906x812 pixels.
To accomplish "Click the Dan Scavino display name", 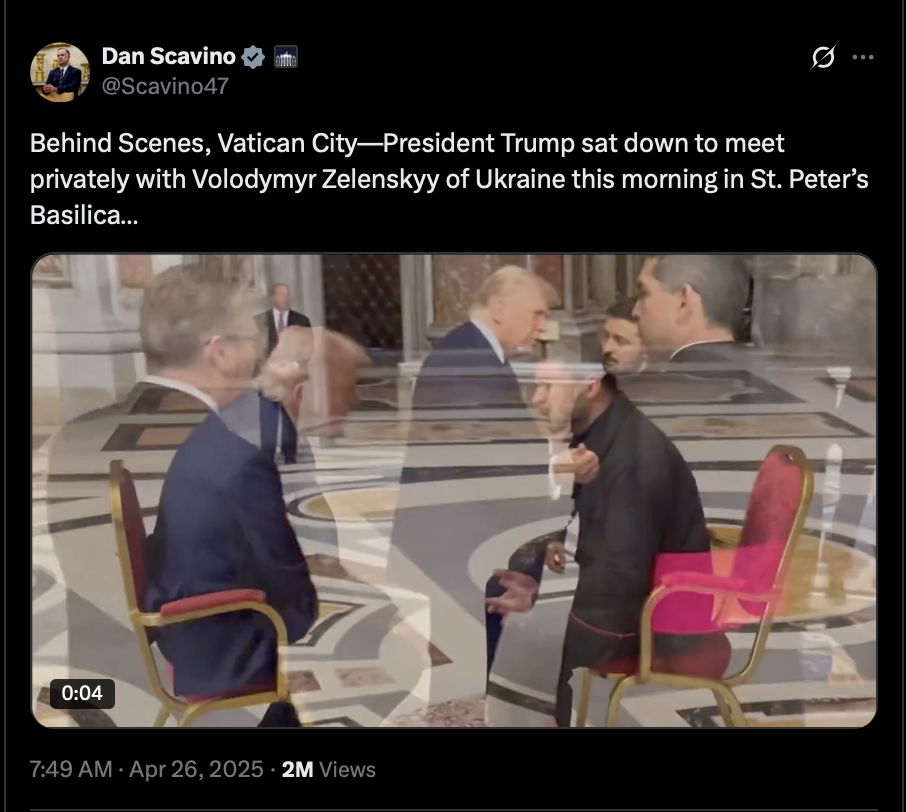I will (x=169, y=57).
